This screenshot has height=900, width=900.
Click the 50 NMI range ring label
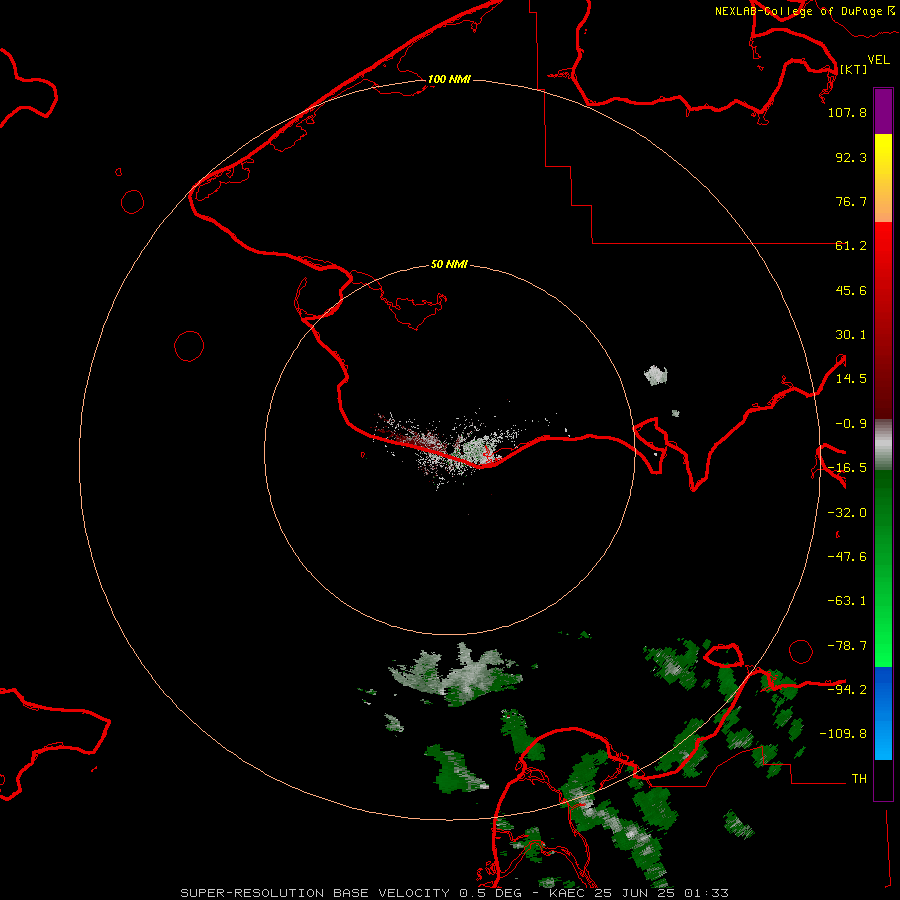[x=449, y=264]
